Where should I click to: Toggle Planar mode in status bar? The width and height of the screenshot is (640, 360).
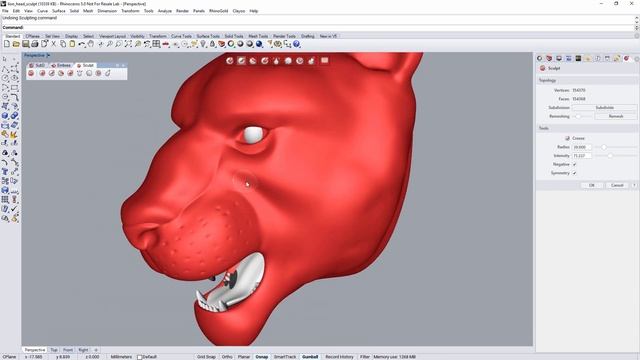click(244, 357)
